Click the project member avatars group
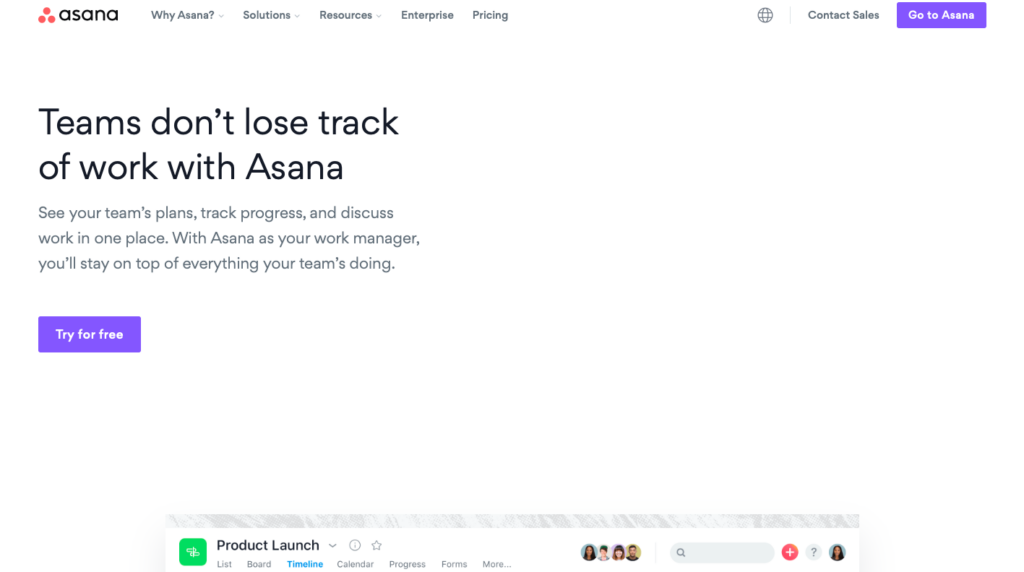This screenshot has width=1024, height=572. click(610, 552)
